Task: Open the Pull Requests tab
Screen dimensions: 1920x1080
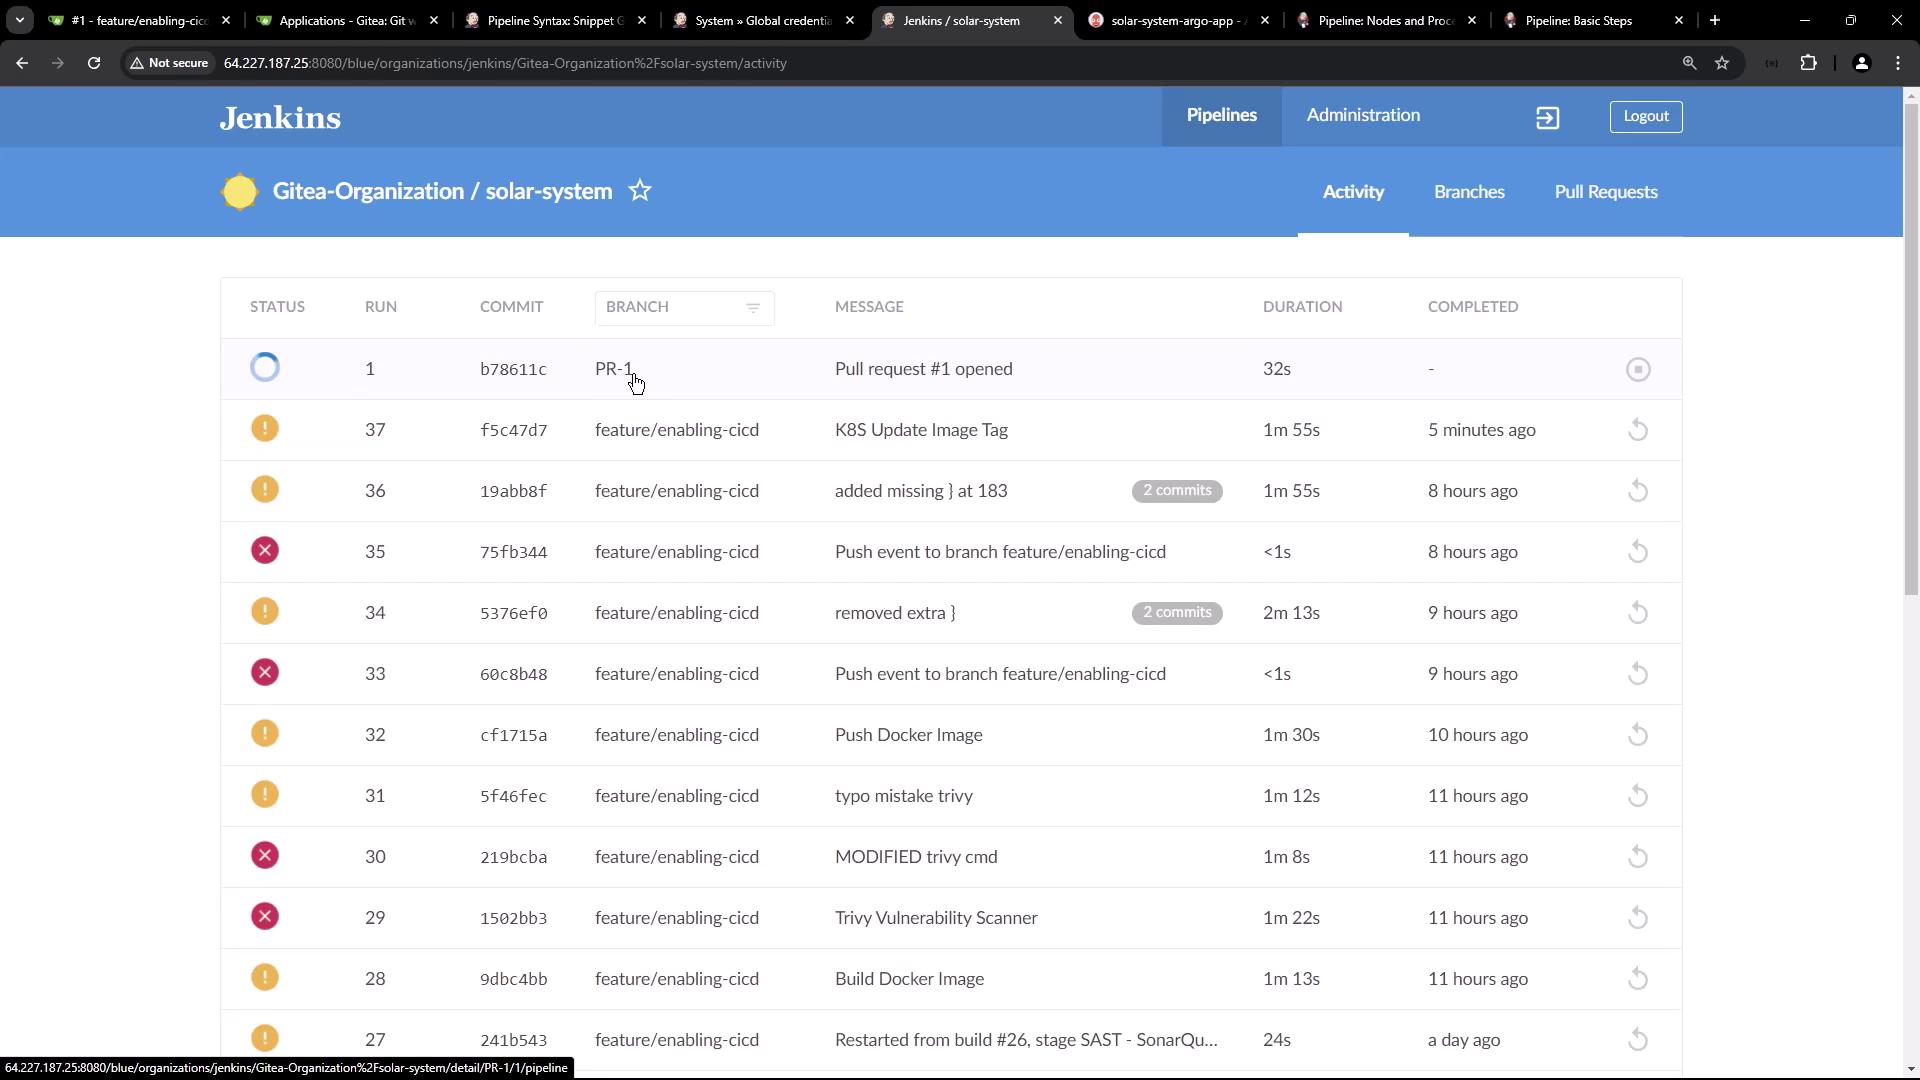Action: pyautogui.click(x=1605, y=192)
